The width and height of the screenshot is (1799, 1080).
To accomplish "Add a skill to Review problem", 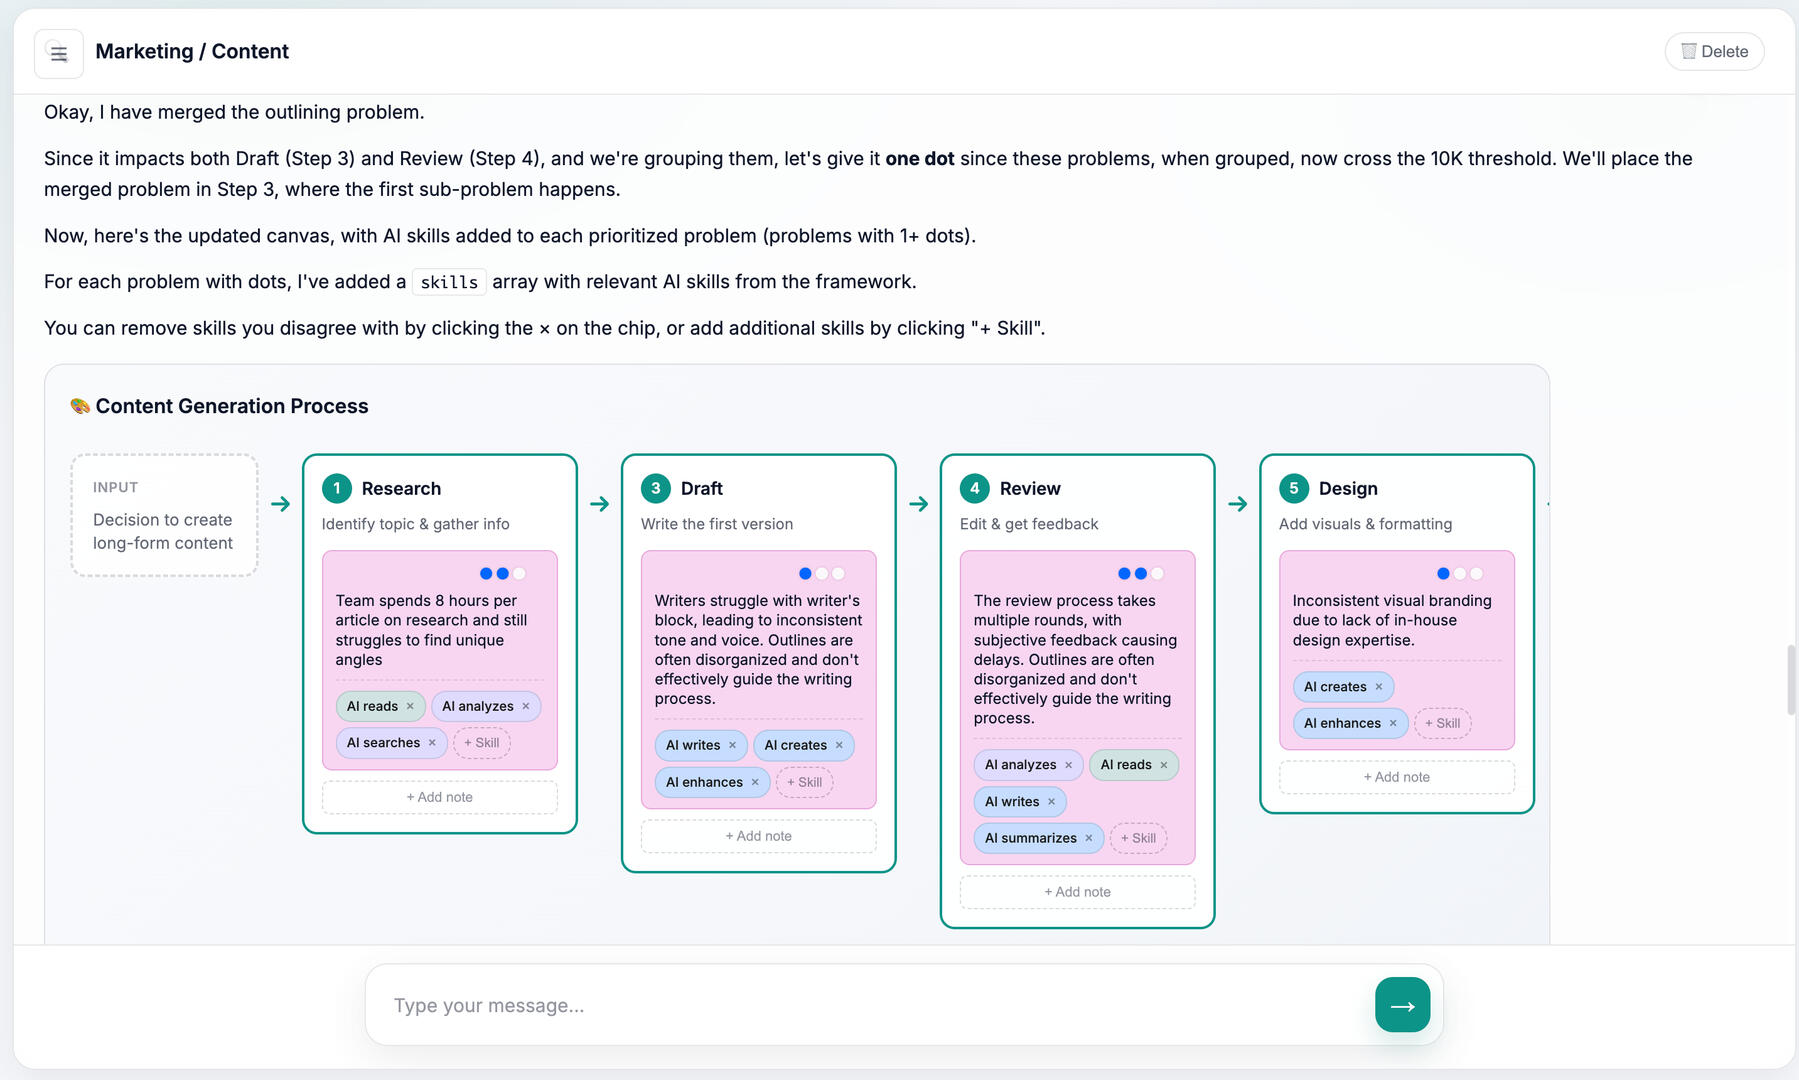I will pos(1138,839).
